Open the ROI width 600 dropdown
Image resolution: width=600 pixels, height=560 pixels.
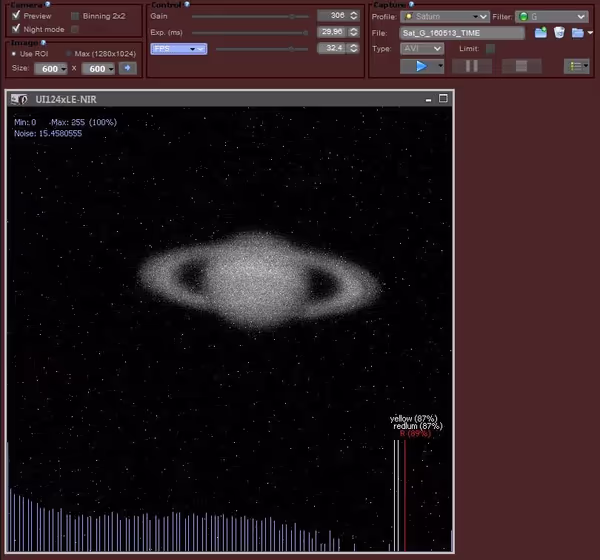coord(51,69)
